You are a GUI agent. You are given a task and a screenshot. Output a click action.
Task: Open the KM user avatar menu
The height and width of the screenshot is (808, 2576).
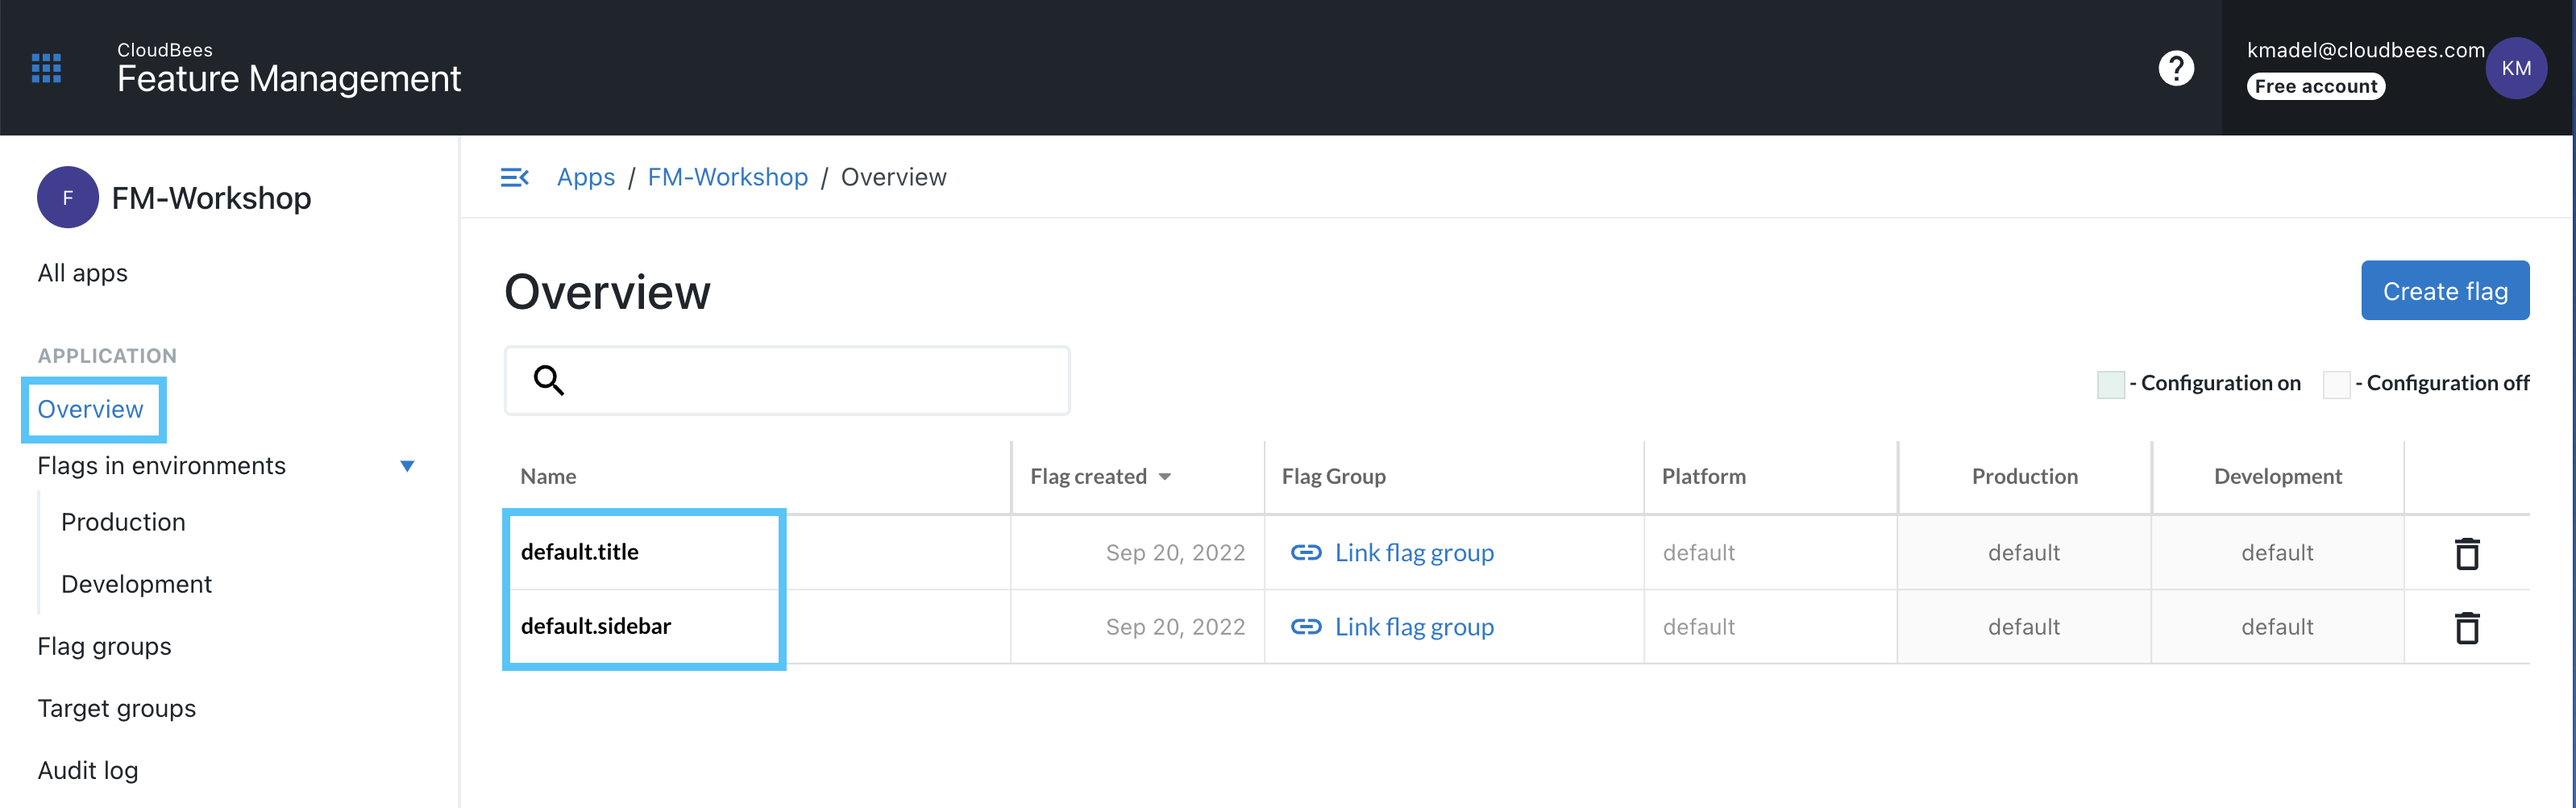point(2515,68)
